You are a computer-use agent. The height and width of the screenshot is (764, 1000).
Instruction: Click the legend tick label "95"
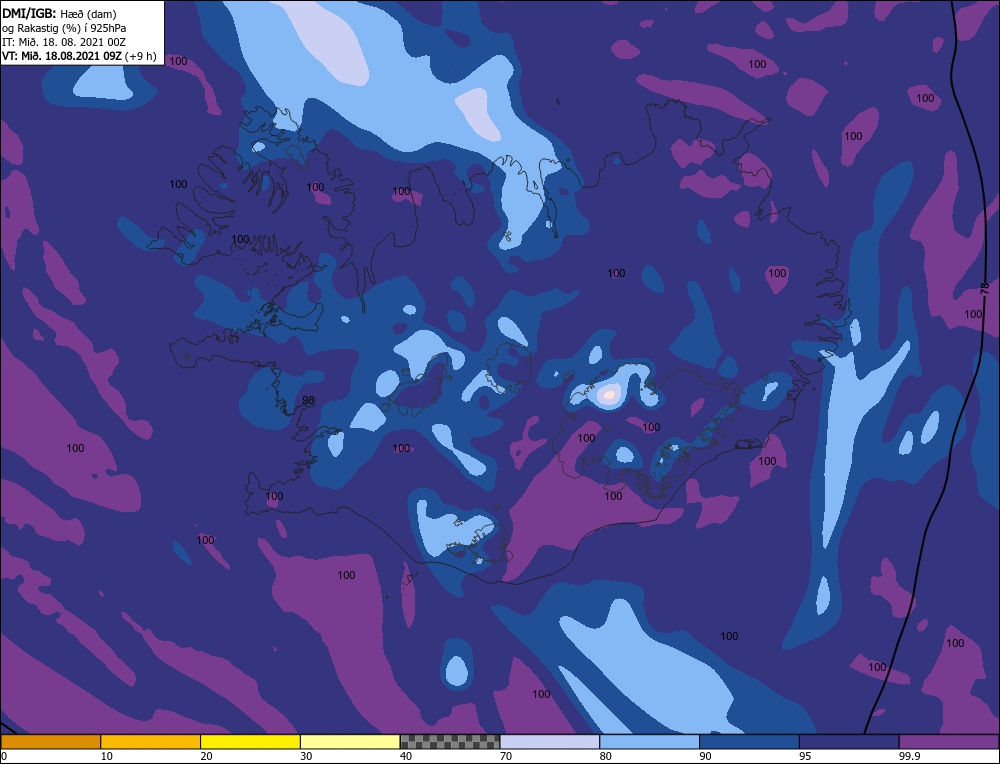[x=805, y=756]
